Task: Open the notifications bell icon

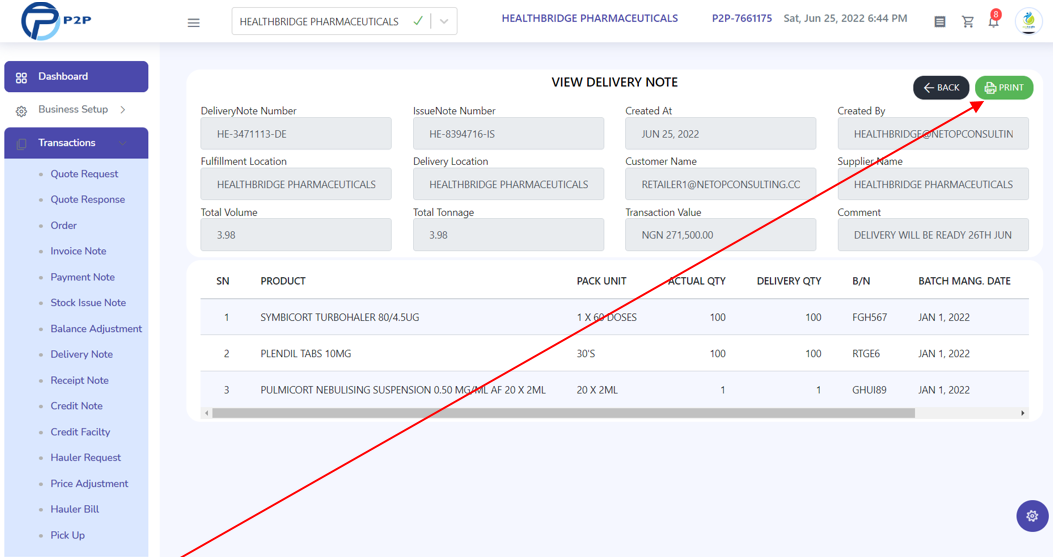Action: [993, 22]
